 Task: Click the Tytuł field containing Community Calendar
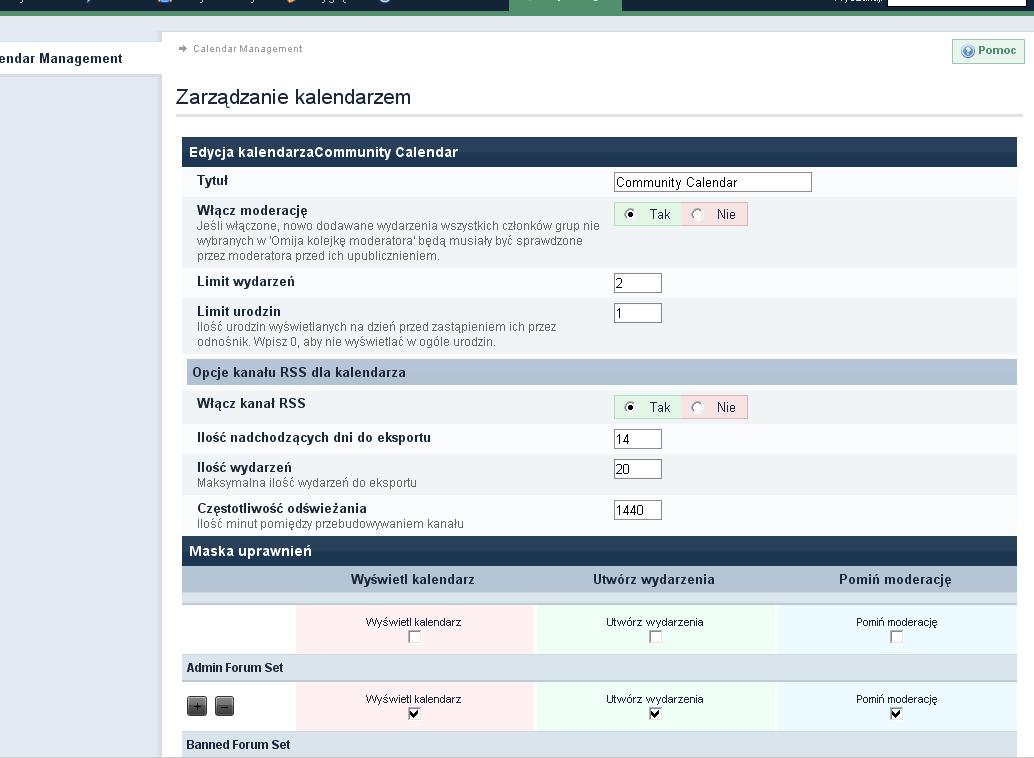(x=712, y=182)
